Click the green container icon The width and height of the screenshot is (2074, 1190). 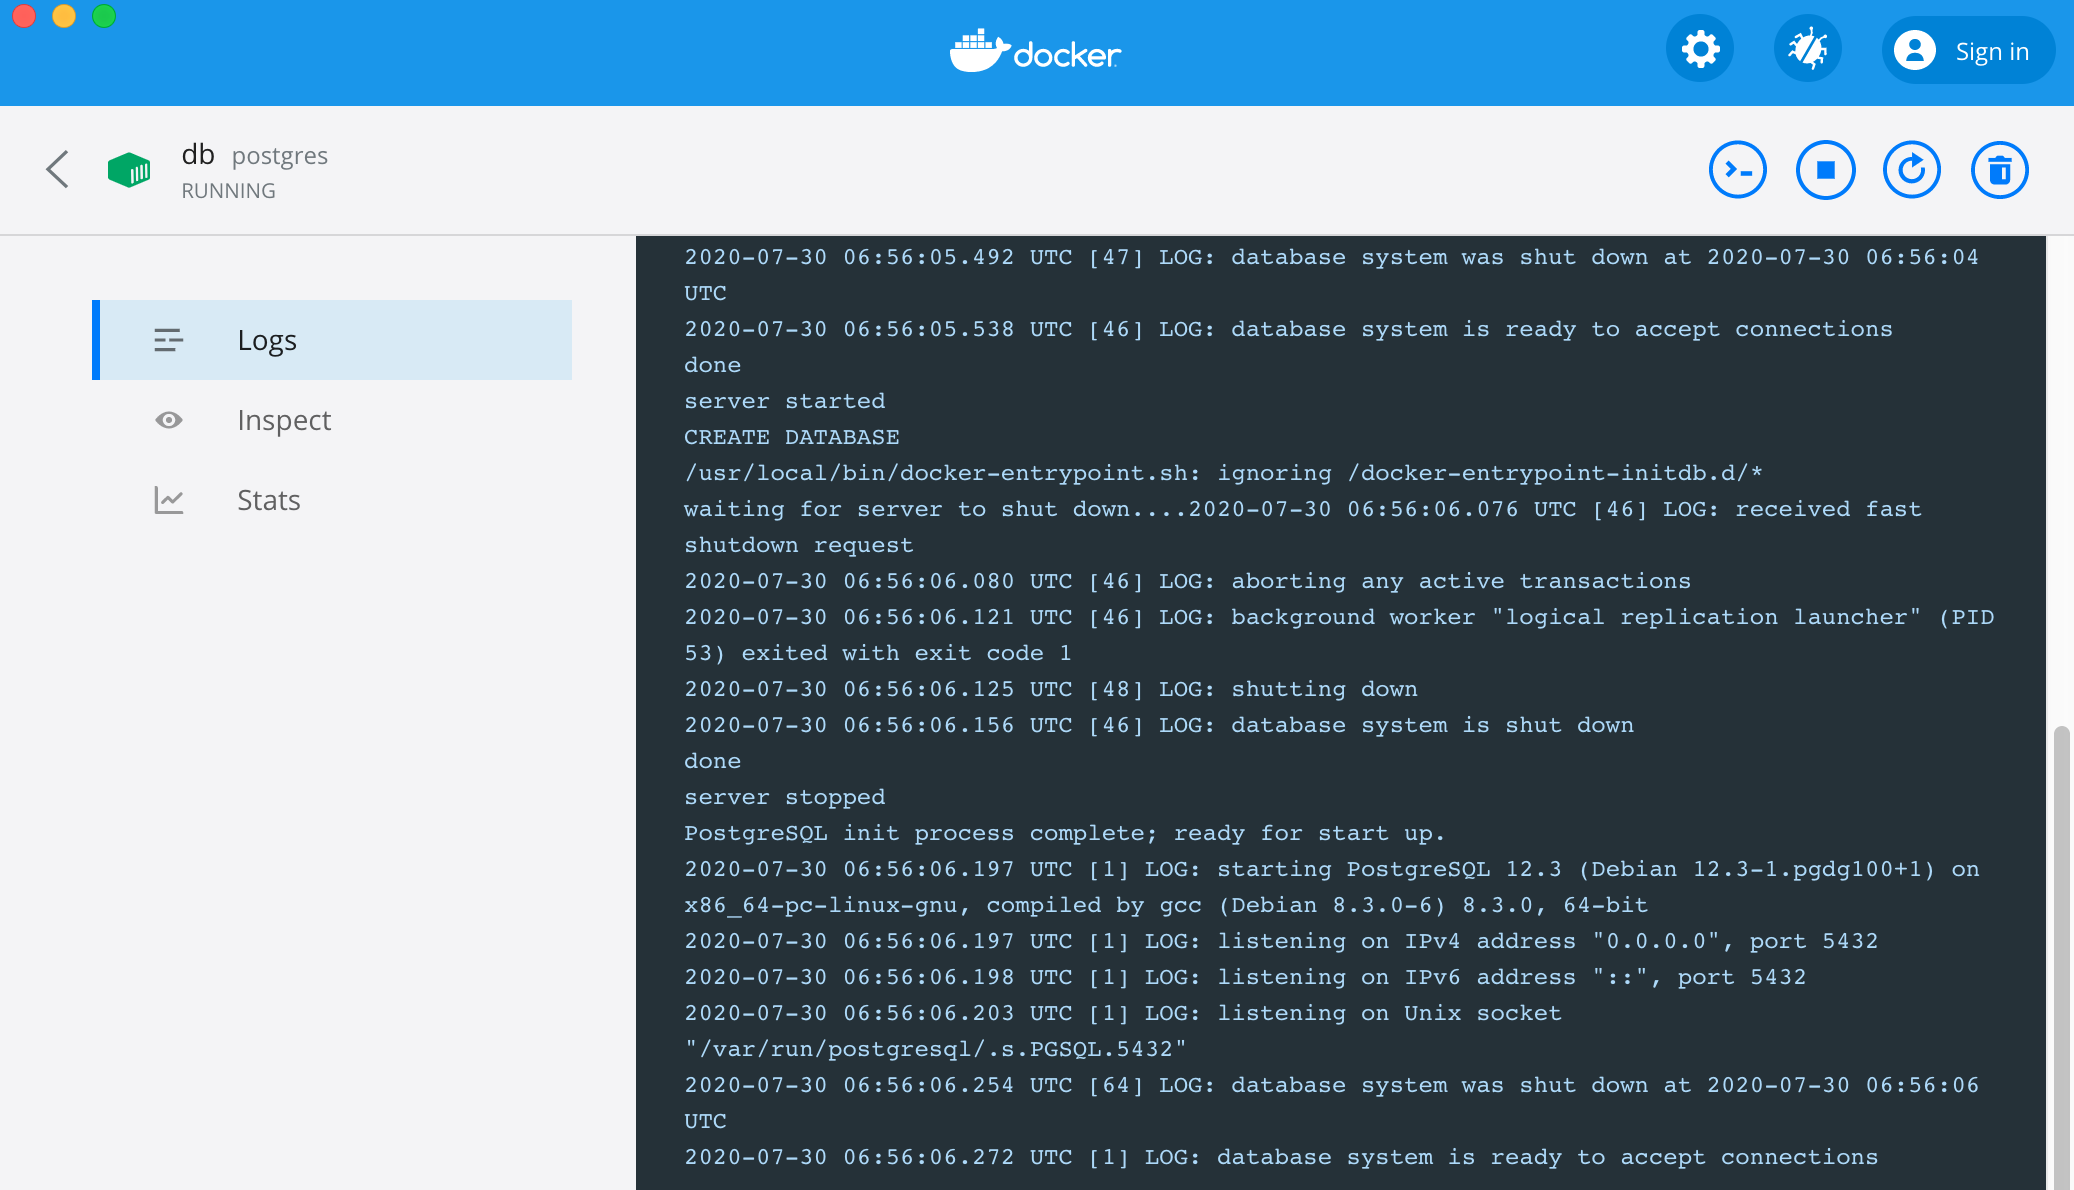(129, 170)
